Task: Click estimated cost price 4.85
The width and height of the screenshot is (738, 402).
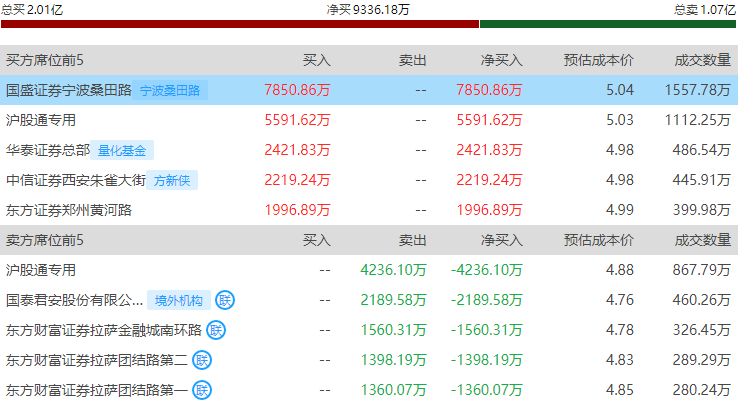Action: 620,390
